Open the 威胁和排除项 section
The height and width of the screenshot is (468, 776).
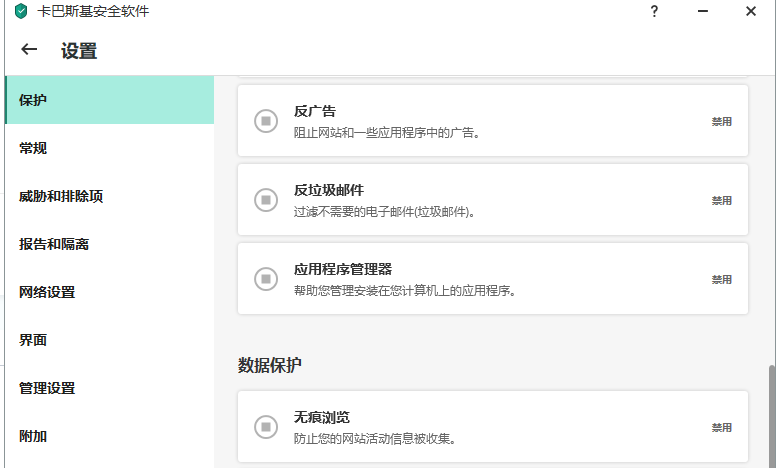pos(61,196)
